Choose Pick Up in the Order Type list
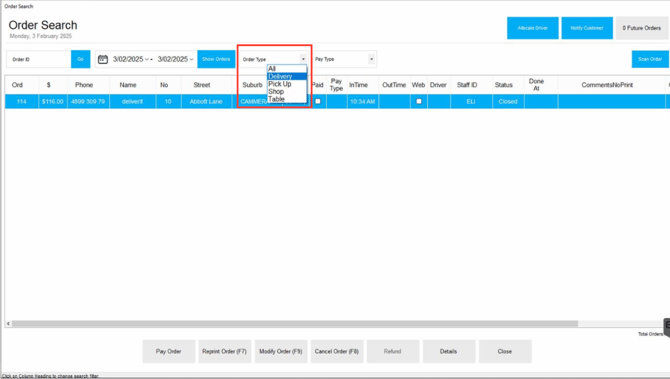The width and height of the screenshot is (670, 379). [287, 84]
